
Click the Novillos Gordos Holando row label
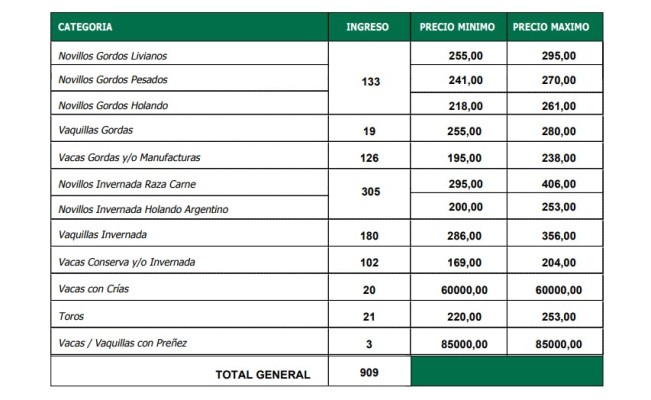click(x=113, y=105)
